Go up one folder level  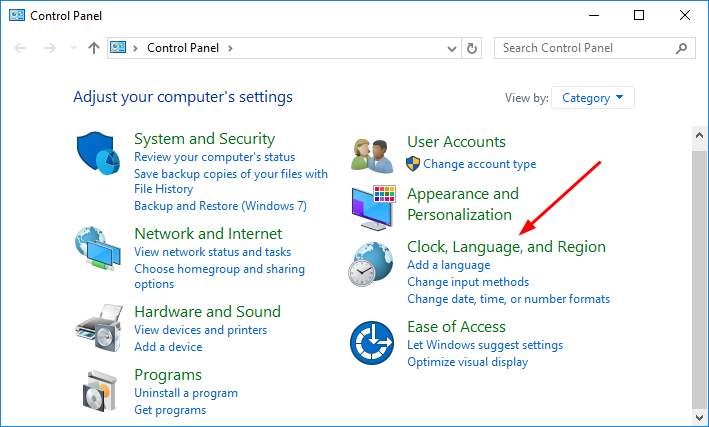[x=94, y=48]
